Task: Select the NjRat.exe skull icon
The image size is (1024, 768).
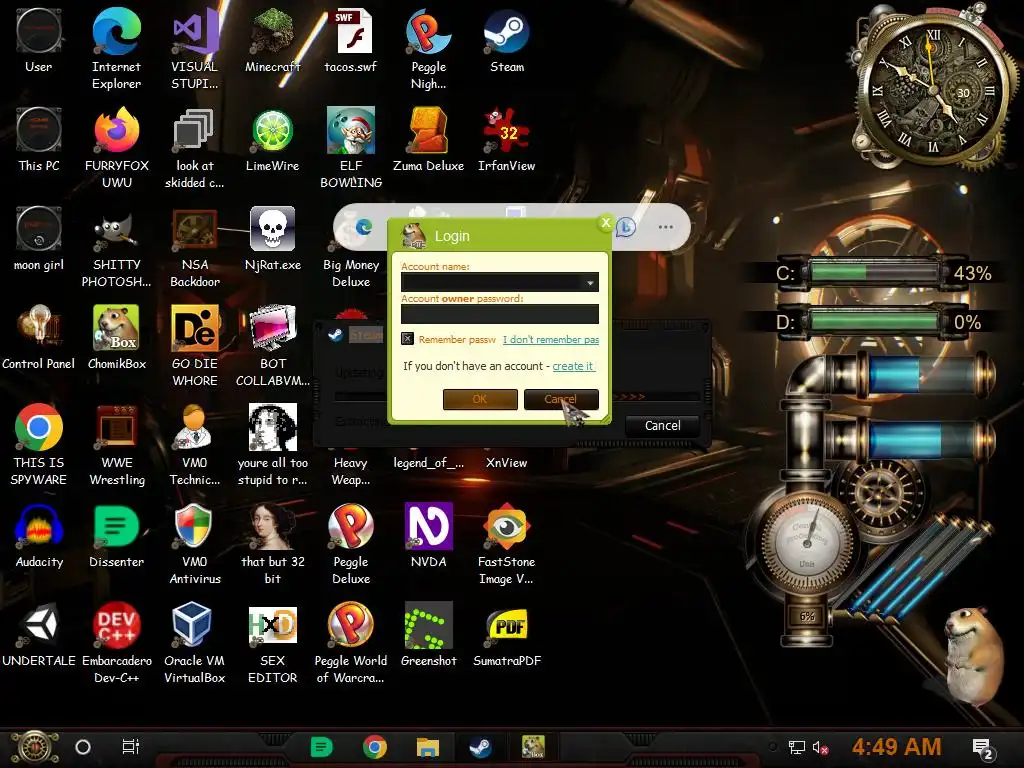Action: [272, 239]
